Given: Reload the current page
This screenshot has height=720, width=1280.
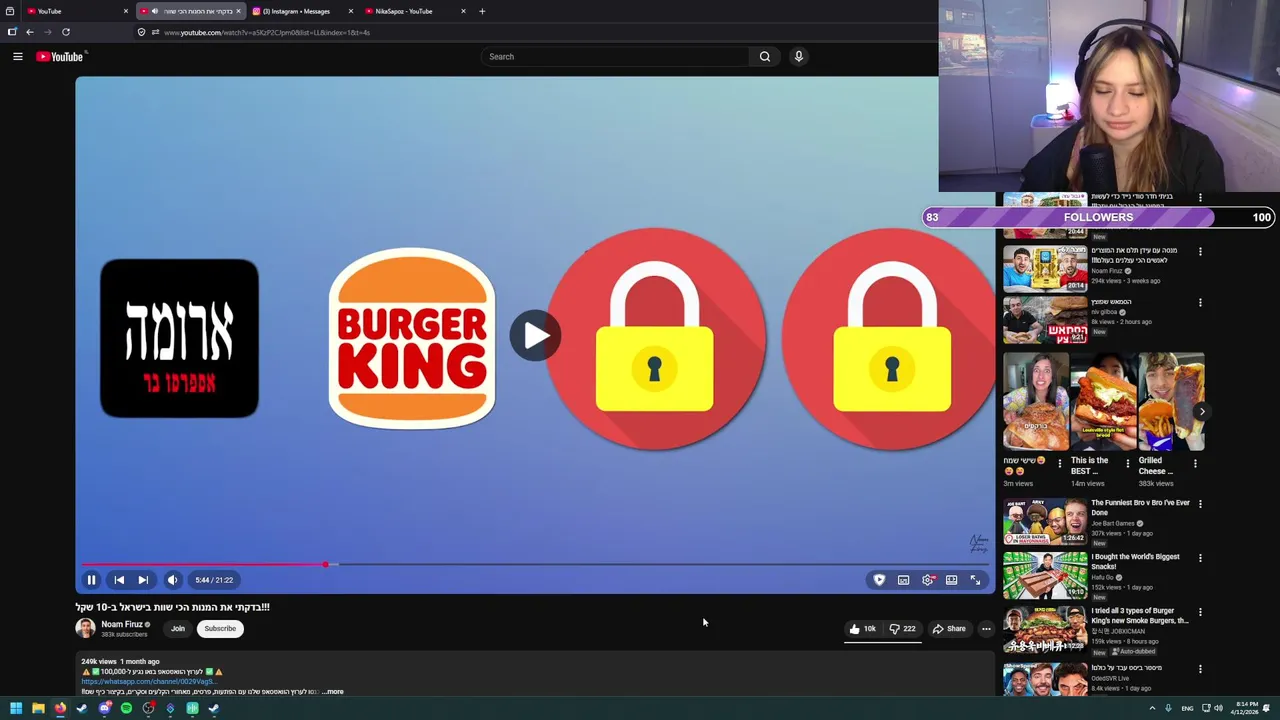Looking at the screenshot, I should [66, 32].
